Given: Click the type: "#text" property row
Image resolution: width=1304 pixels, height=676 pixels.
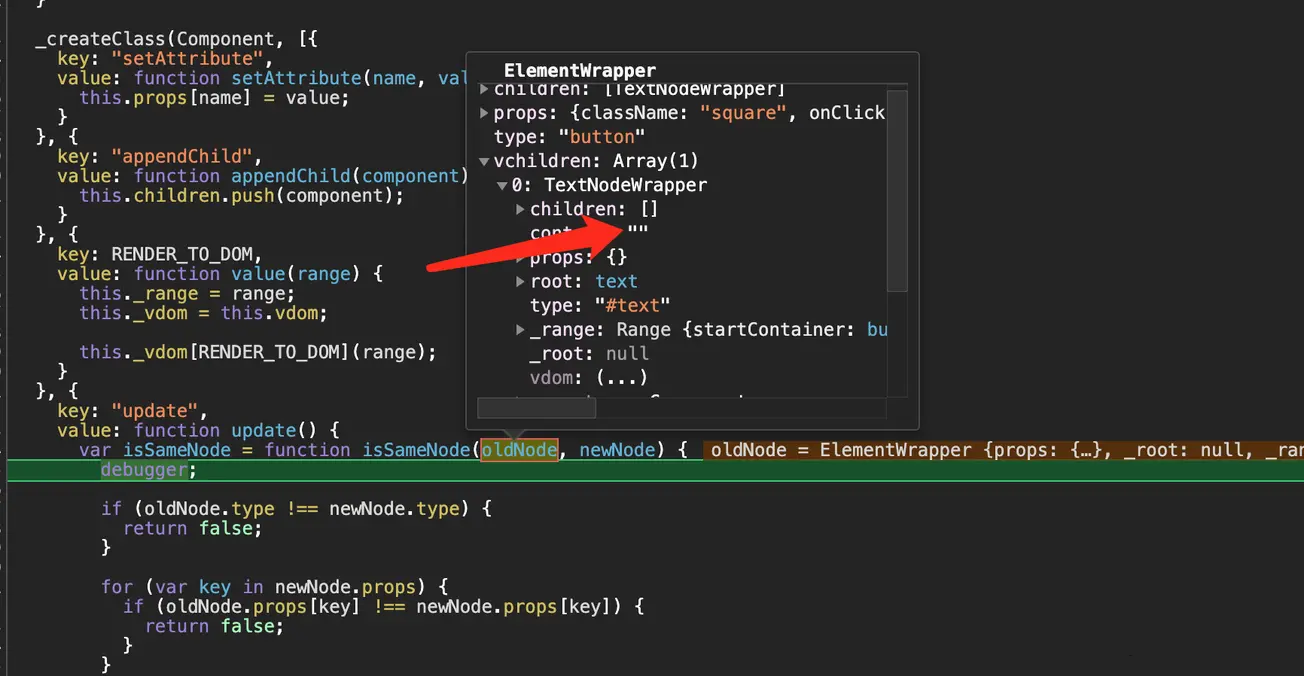Looking at the screenshot, I should click(x=600, y=305).
